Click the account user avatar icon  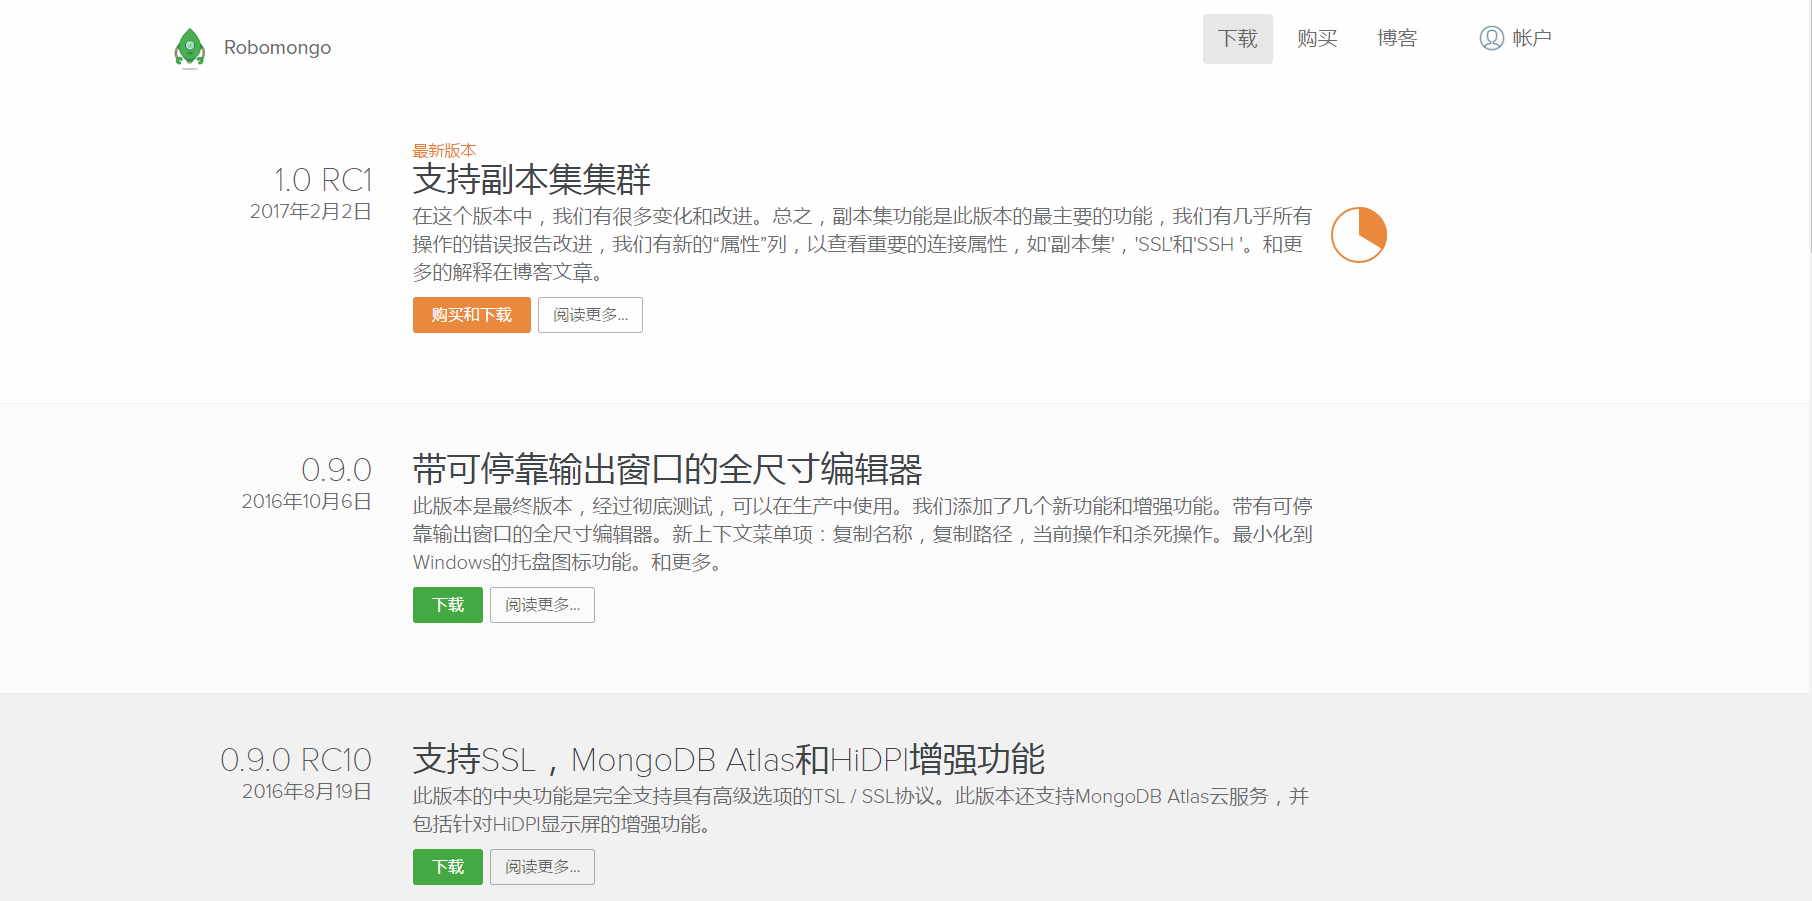click(1491, 38)
